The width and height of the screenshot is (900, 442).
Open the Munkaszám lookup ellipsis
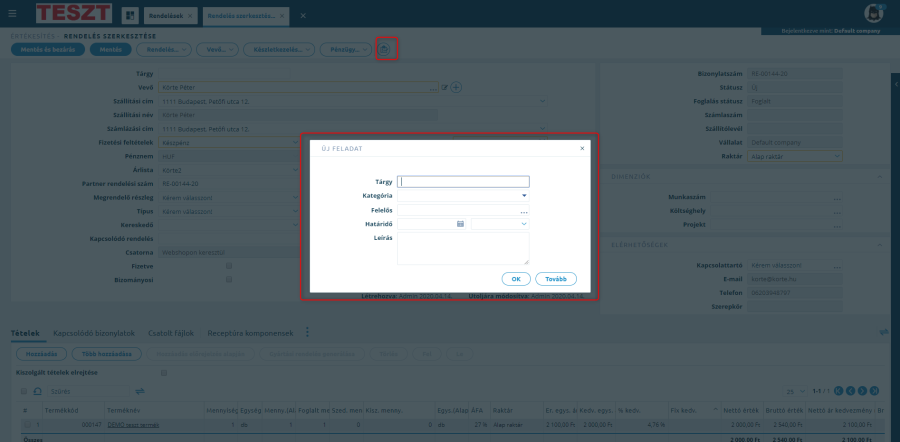(837, 197)
